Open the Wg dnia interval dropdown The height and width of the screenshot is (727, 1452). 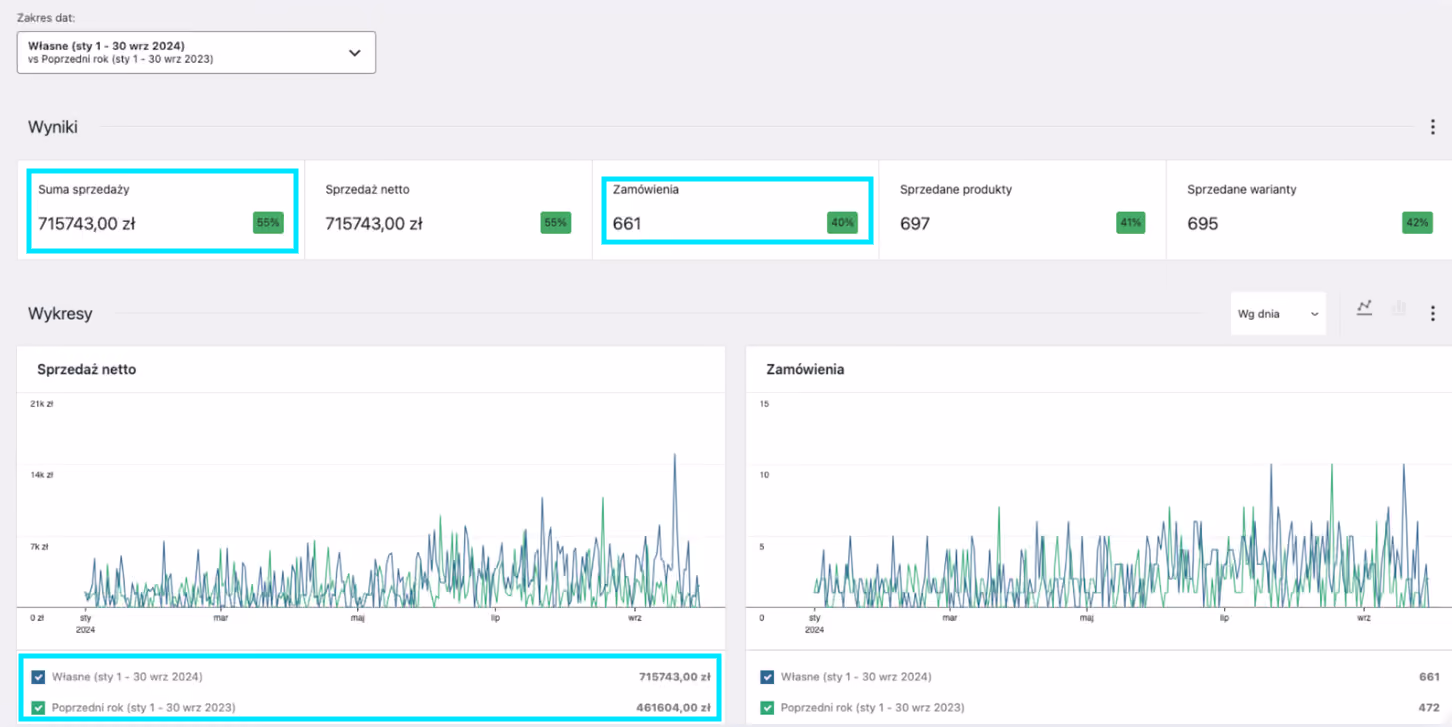[1278, 314]
